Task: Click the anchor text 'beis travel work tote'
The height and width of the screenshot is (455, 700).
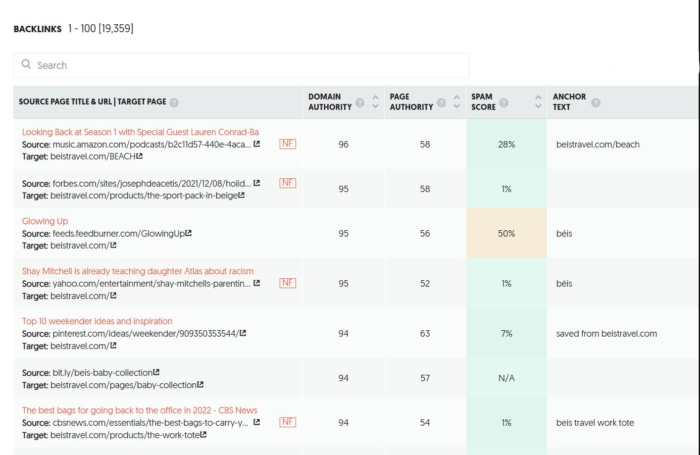Action: coord(595,422)
